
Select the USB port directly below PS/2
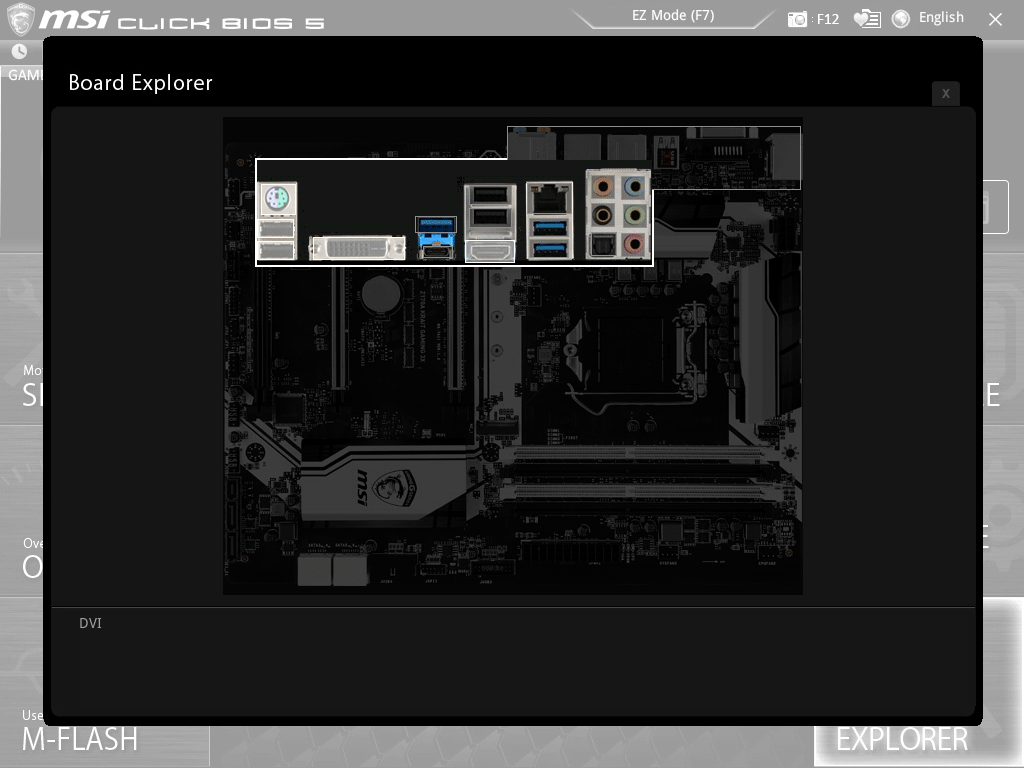click(x=277, y=229)
